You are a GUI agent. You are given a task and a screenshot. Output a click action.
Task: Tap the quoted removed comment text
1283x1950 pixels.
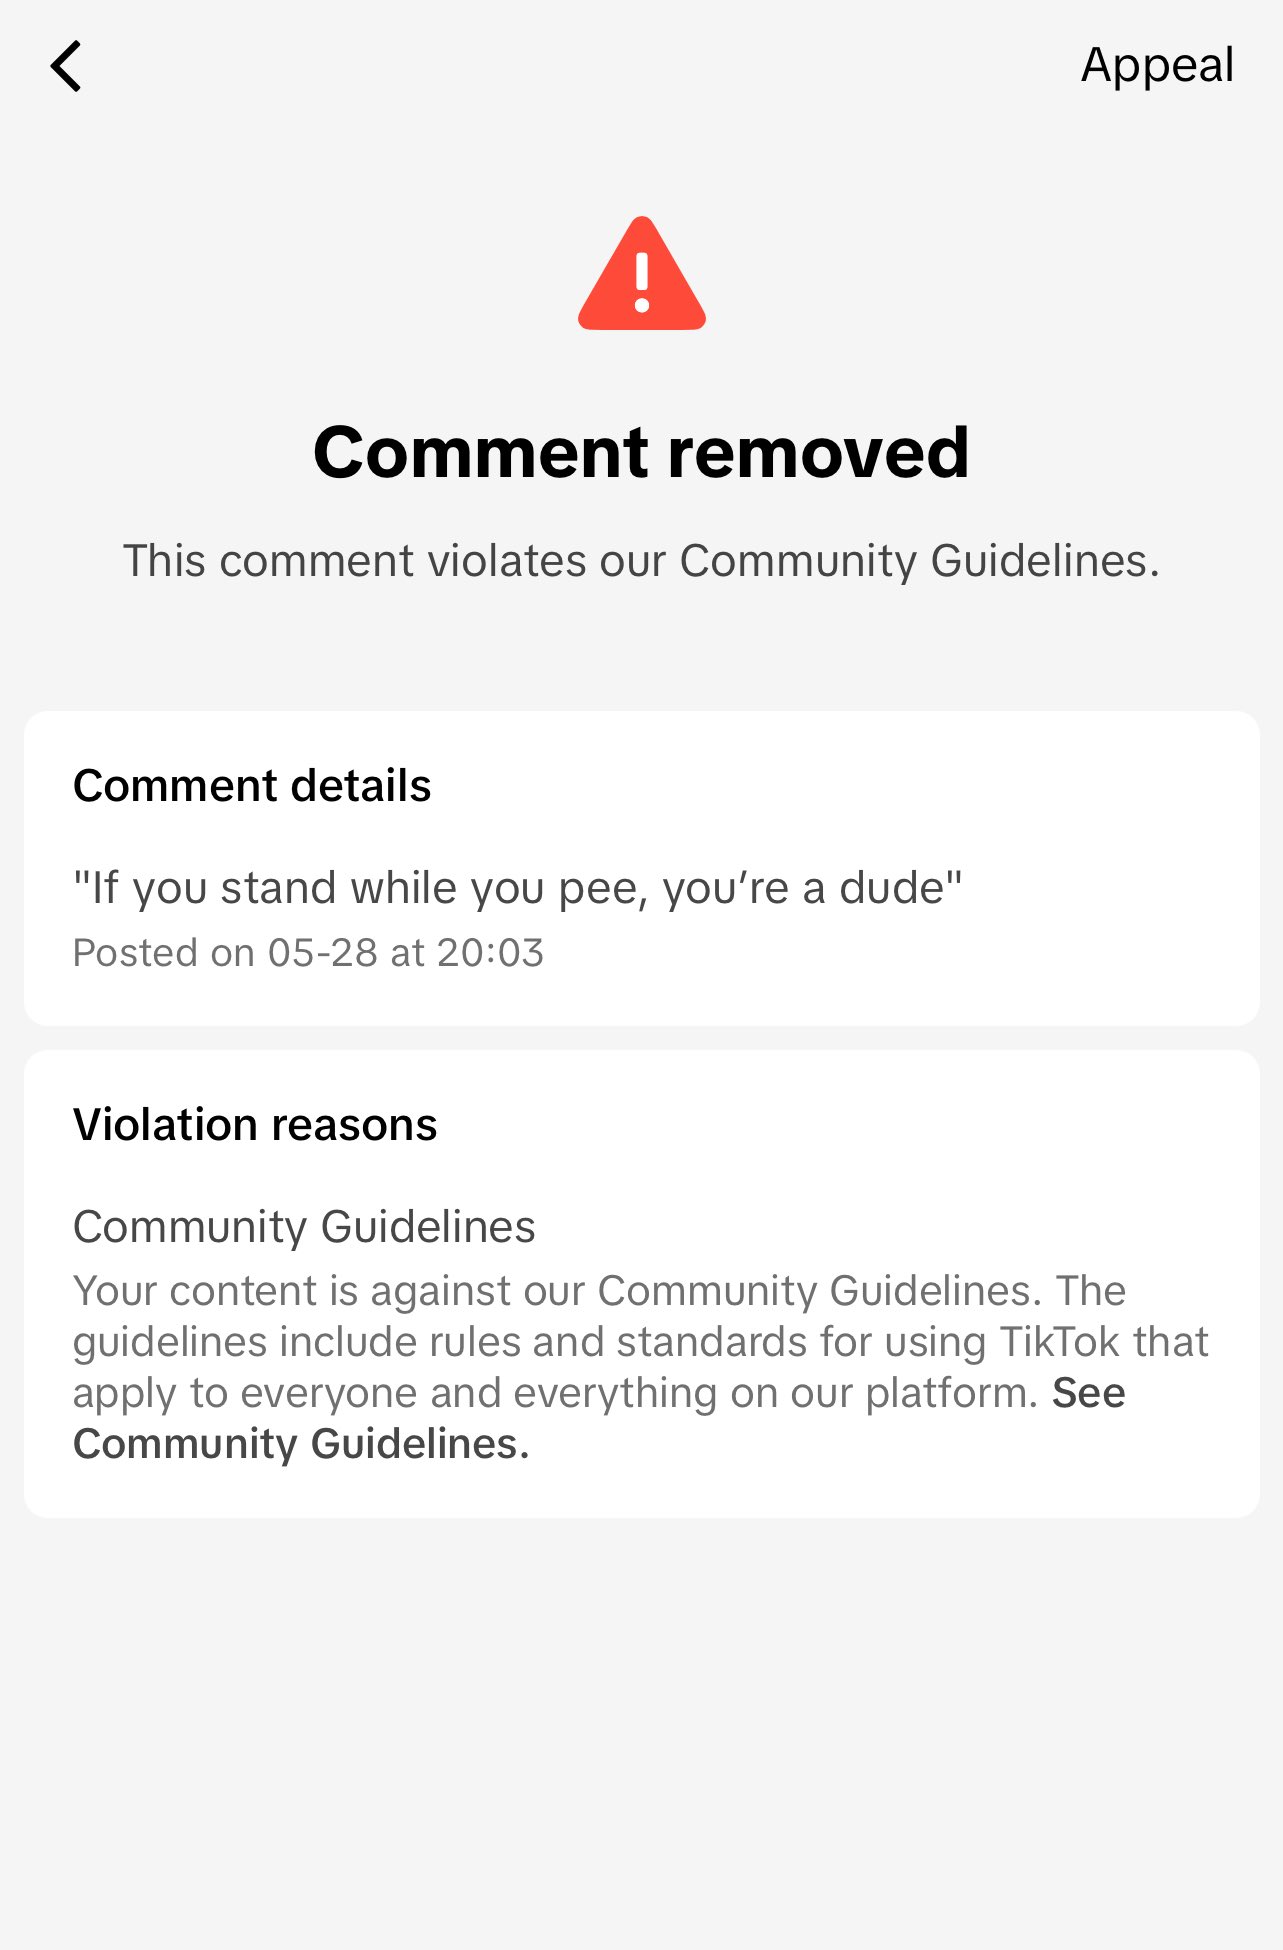tap(517, 888)
